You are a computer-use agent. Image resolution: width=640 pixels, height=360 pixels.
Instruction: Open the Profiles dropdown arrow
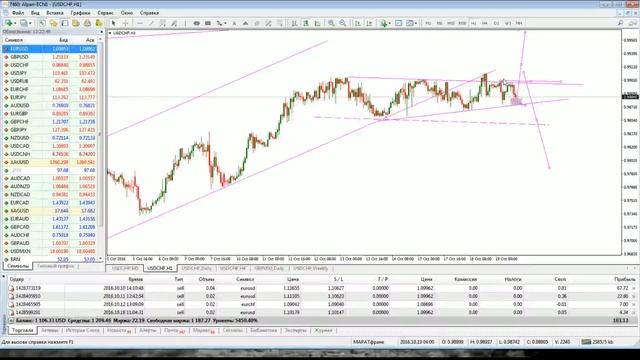[30, 23]
